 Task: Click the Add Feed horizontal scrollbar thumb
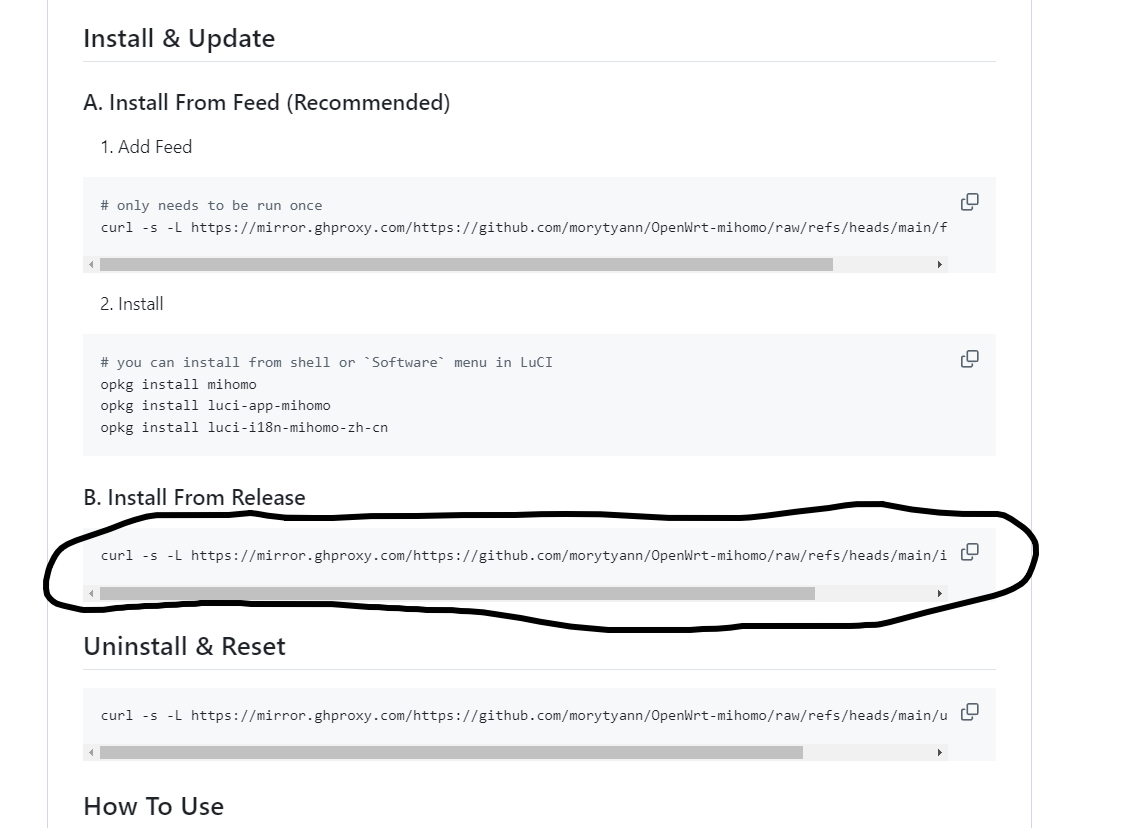[x=466, y=265]
